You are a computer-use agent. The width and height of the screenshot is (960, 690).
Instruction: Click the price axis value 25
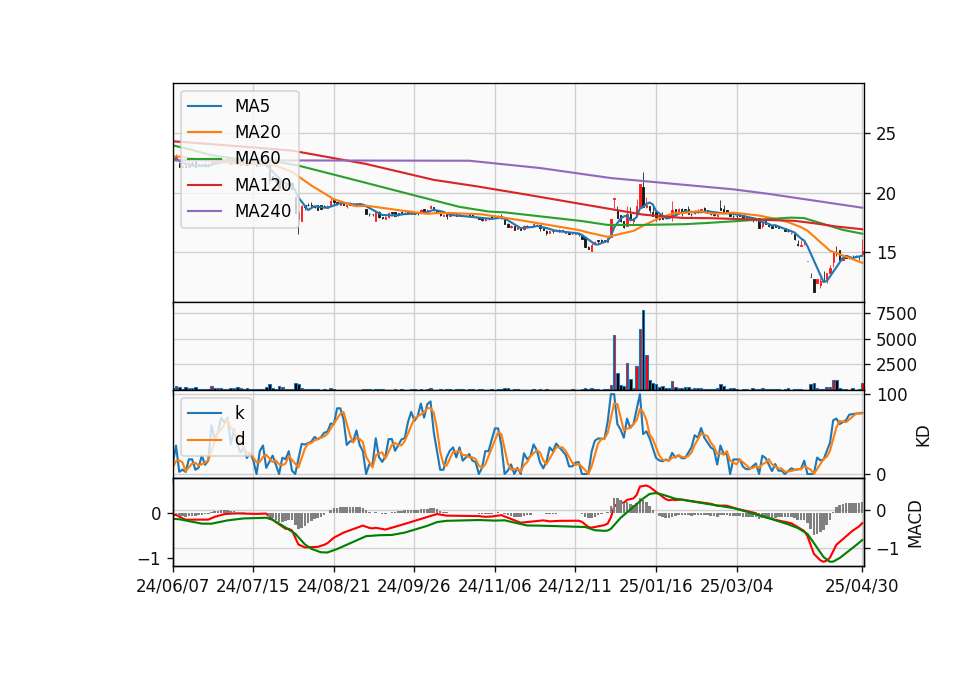[885, 134]
